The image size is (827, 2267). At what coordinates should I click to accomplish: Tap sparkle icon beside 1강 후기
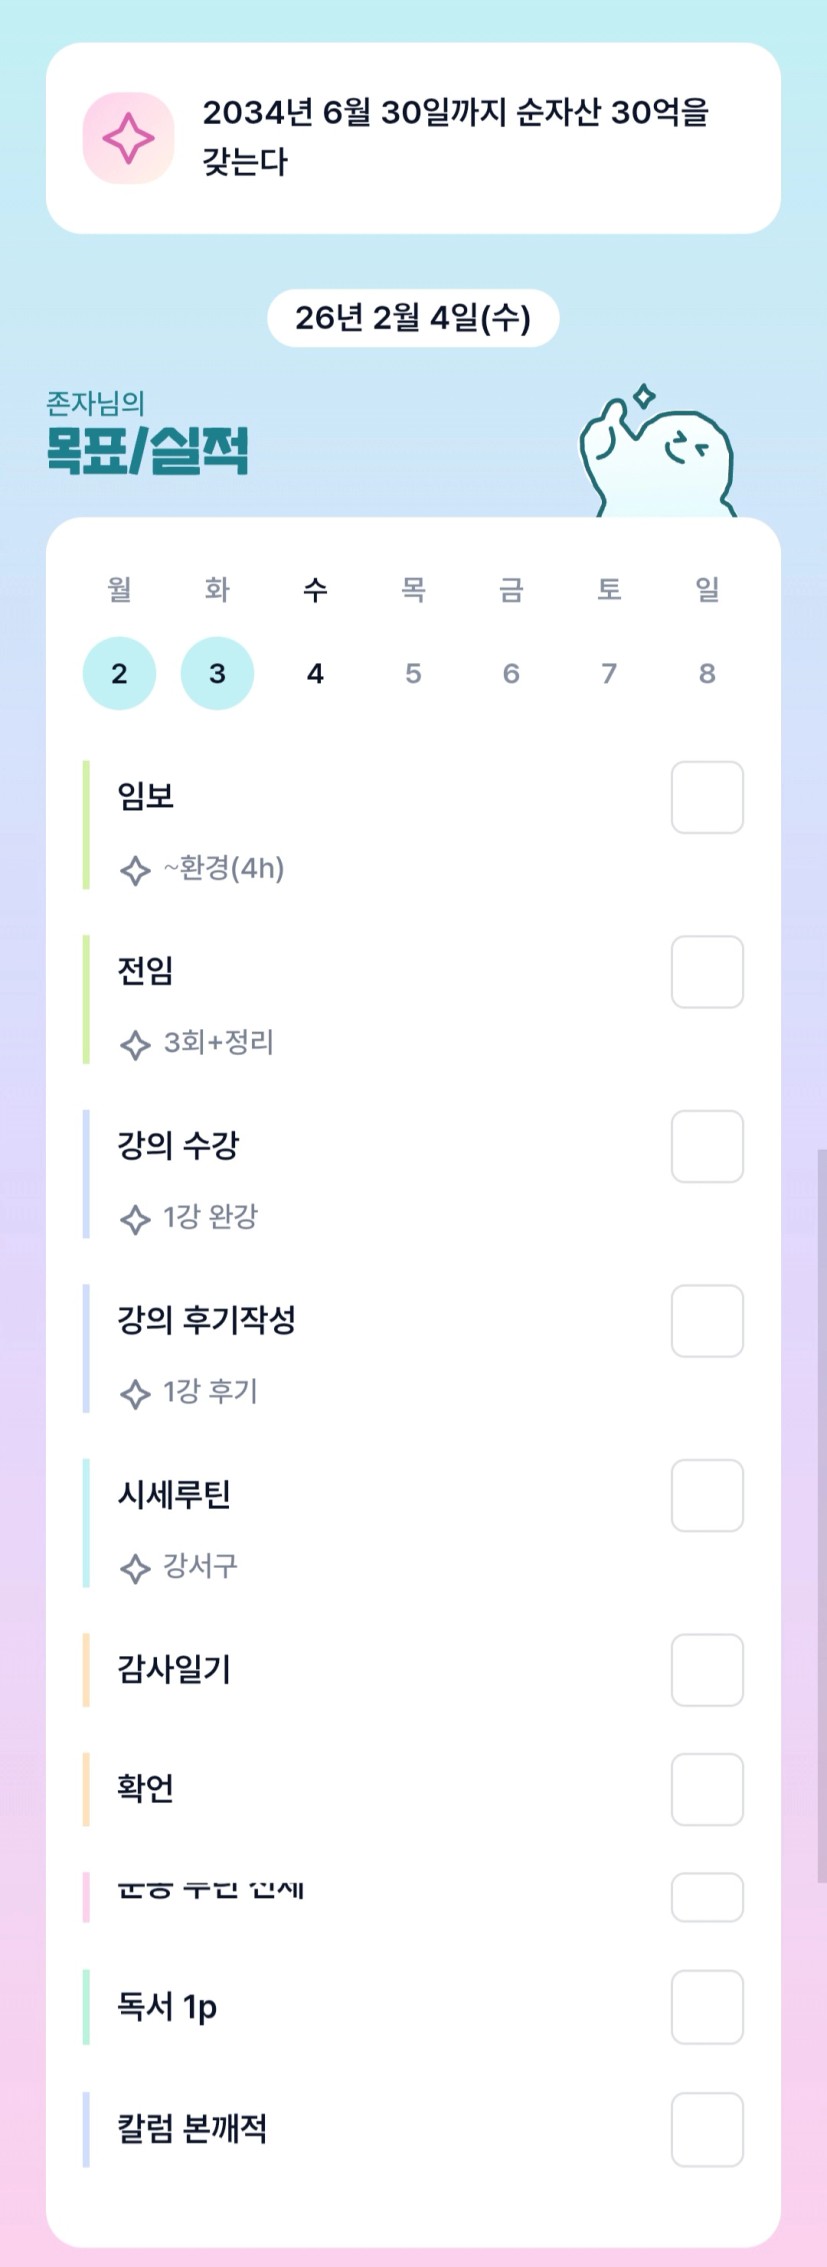(x=135, y=1393)
